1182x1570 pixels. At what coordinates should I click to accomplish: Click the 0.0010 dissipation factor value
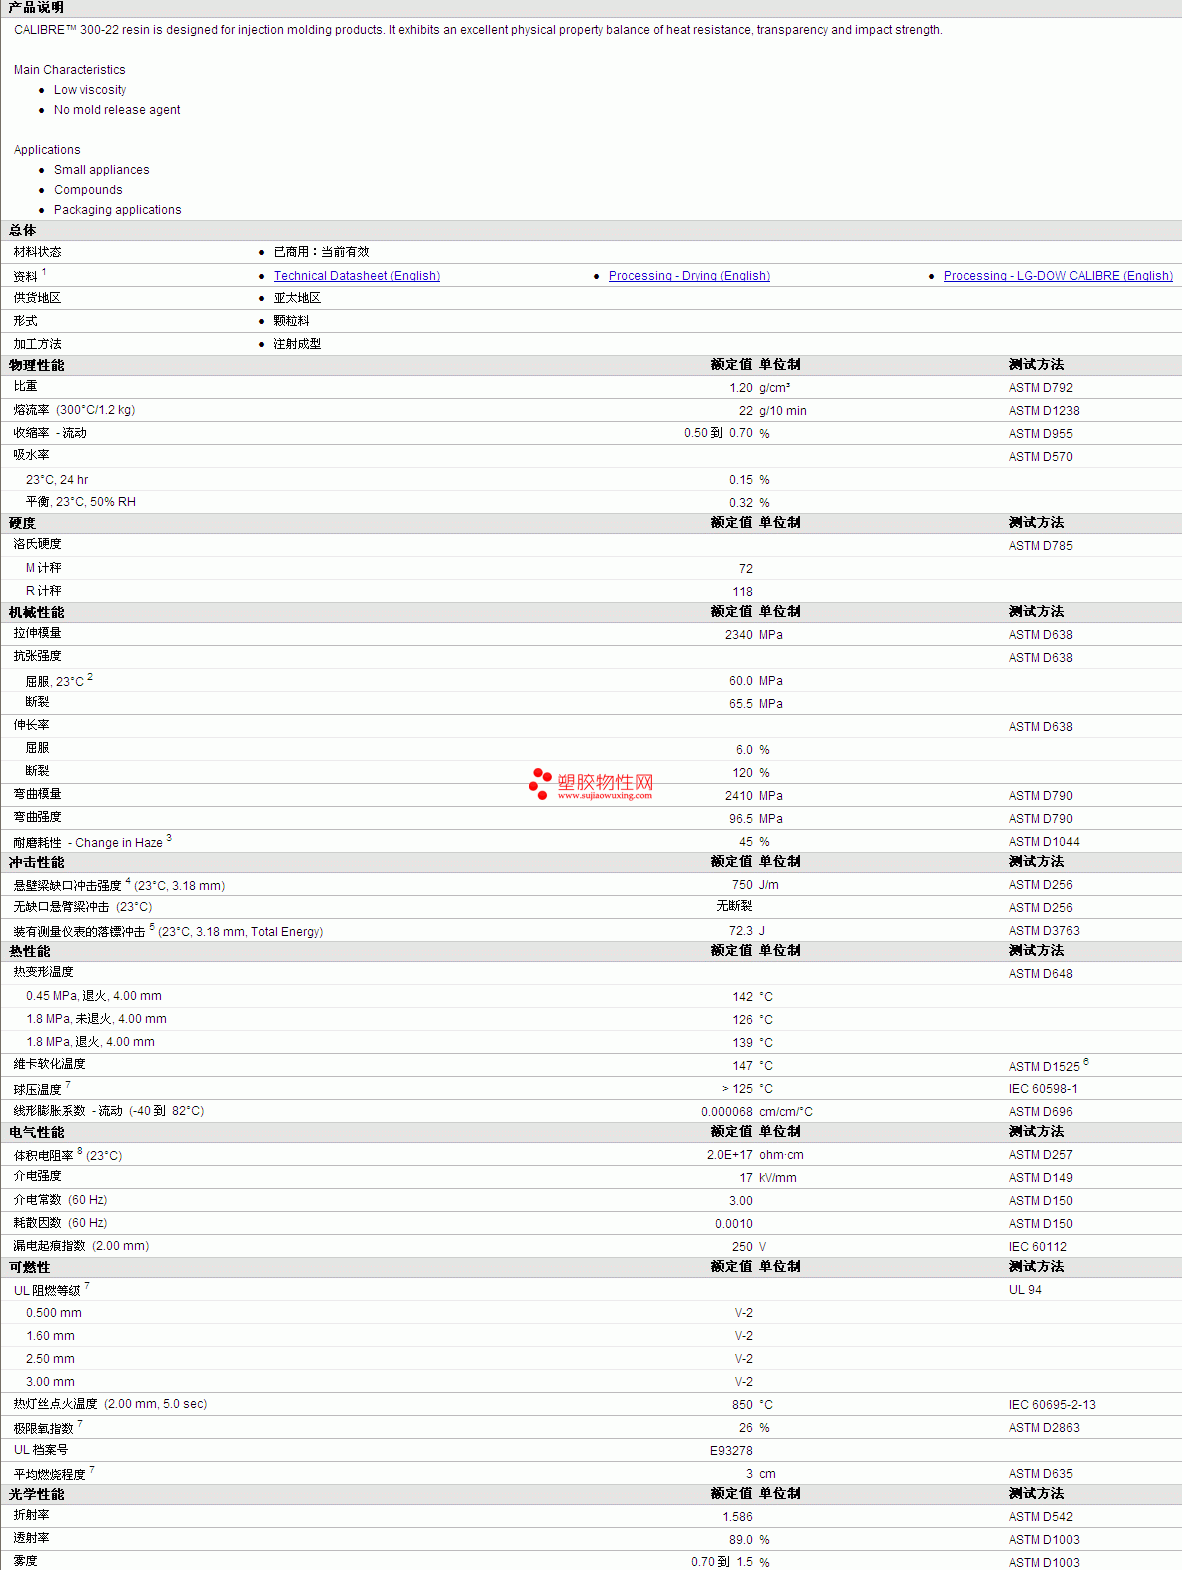pos(734,1224)
